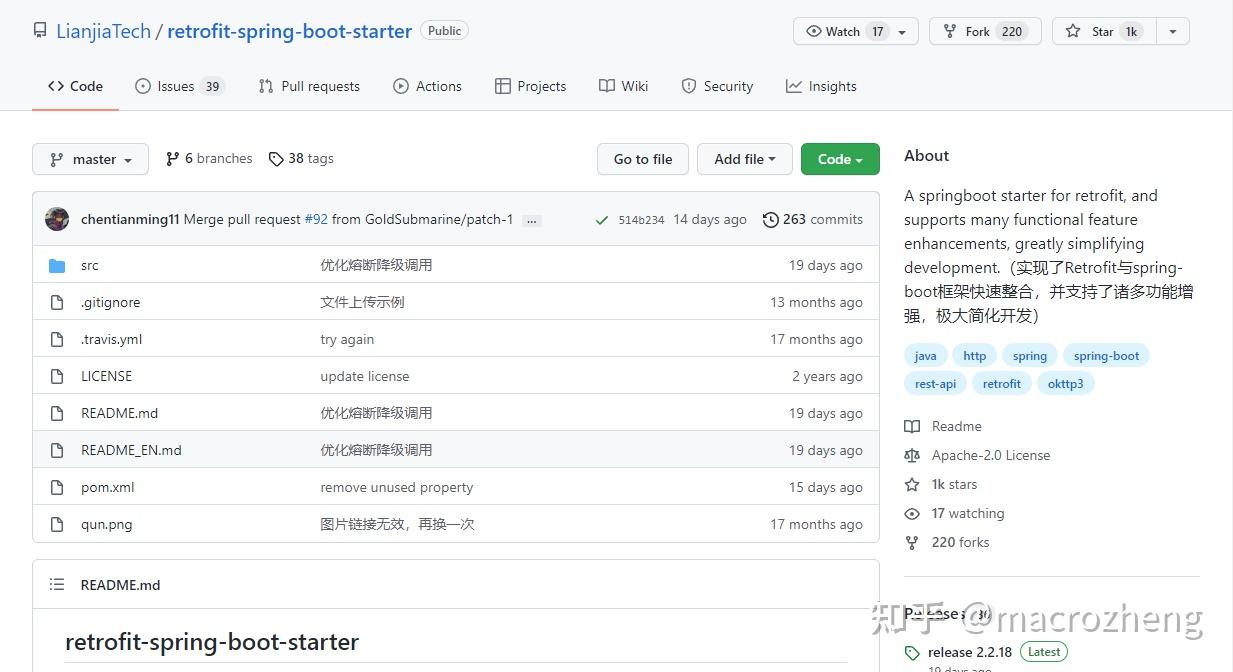Open the README.md file in file list
The height and width of the screenshot is (672, 1233).
119,413
